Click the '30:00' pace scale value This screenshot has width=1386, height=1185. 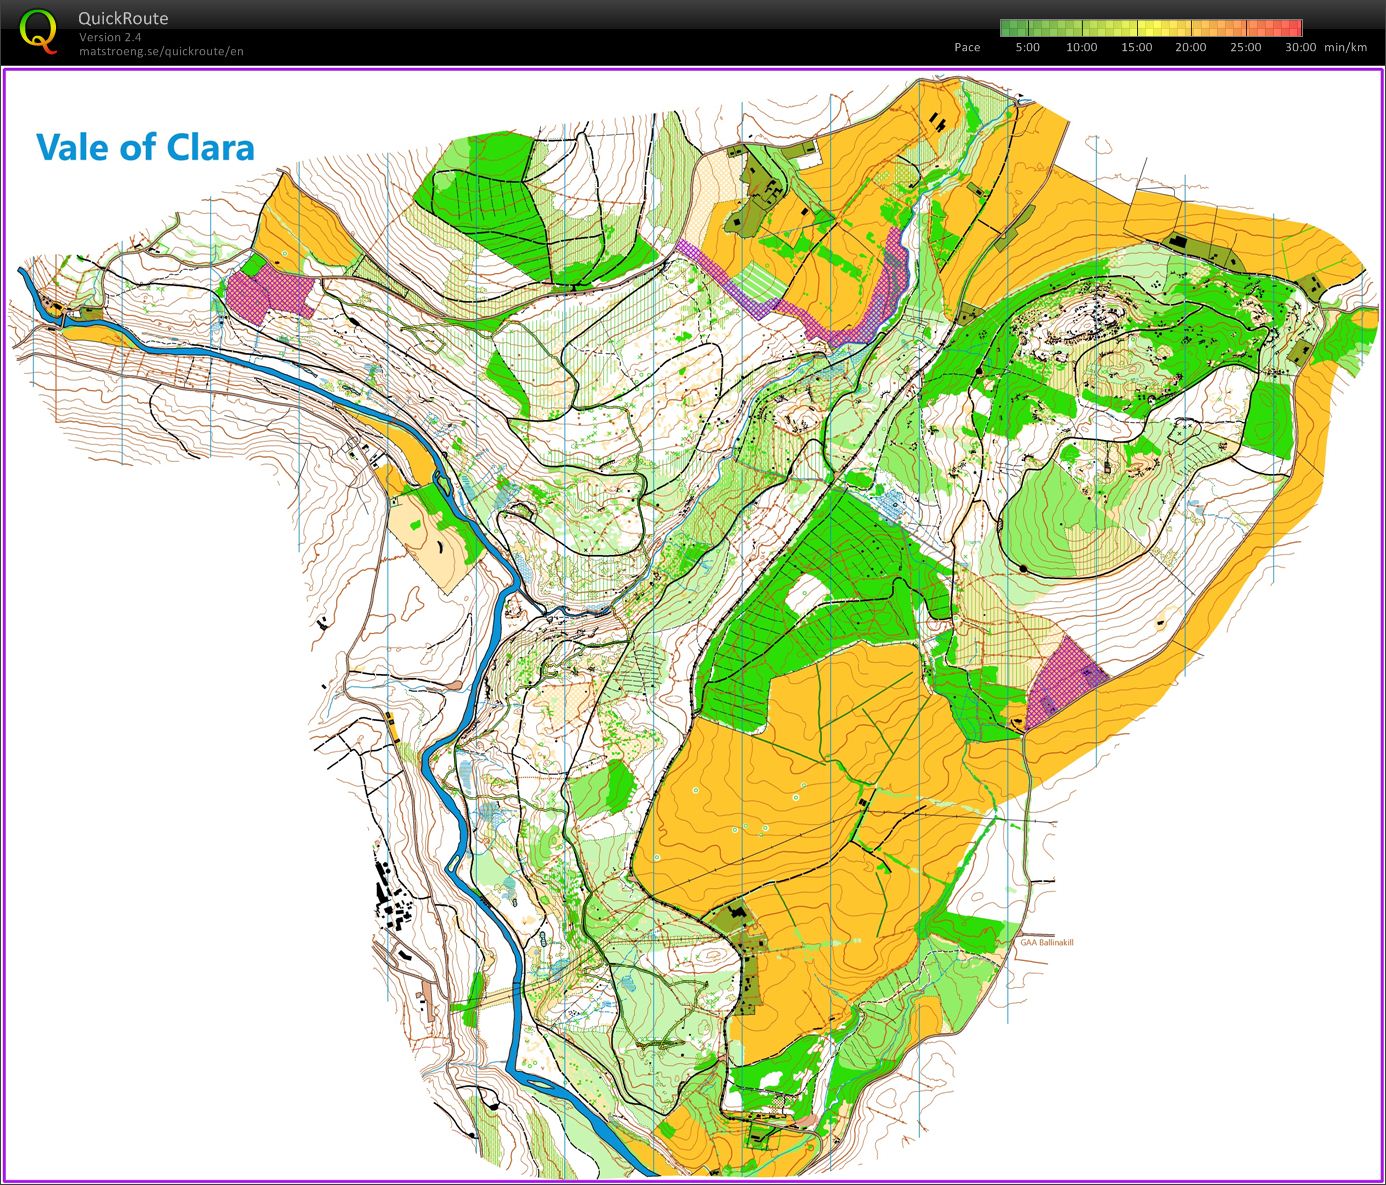[x=1300, y=47]
